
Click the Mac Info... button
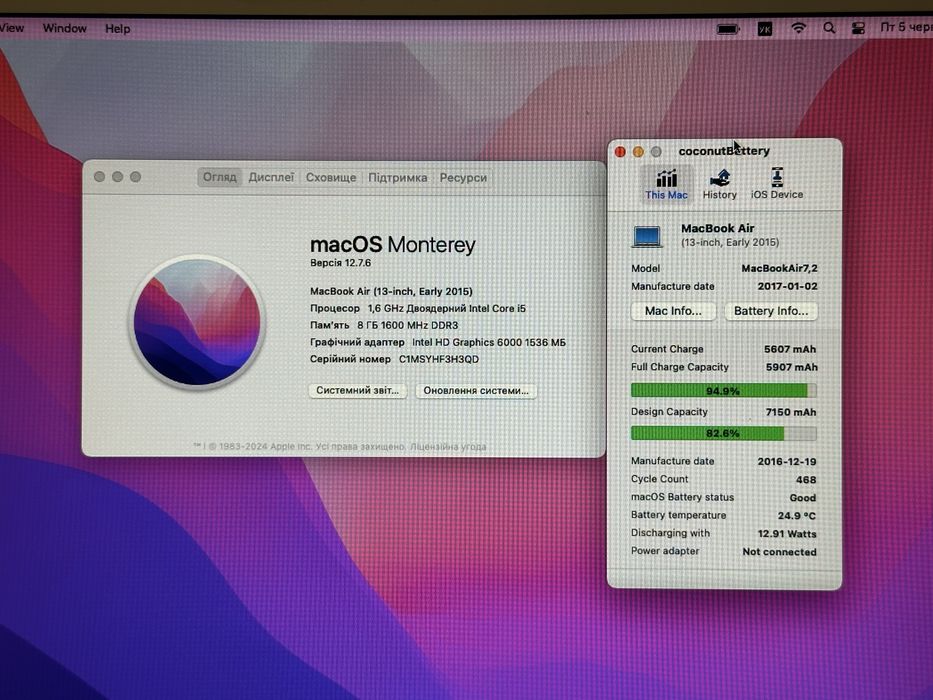[673, 311]
